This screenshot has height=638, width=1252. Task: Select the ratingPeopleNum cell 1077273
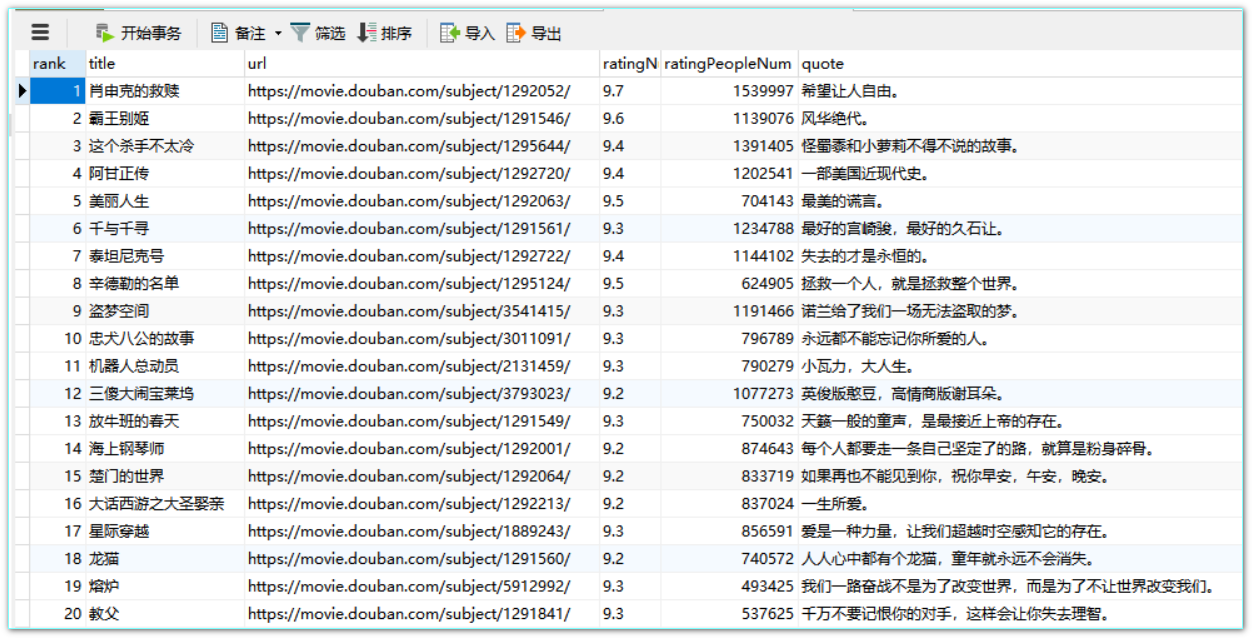click(x=729, y=394)
